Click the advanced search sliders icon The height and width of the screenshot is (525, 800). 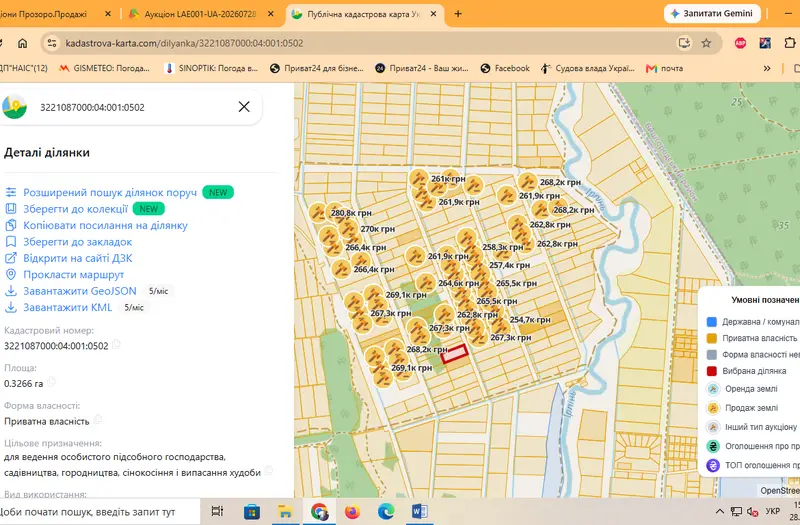(x=11, y=192)
